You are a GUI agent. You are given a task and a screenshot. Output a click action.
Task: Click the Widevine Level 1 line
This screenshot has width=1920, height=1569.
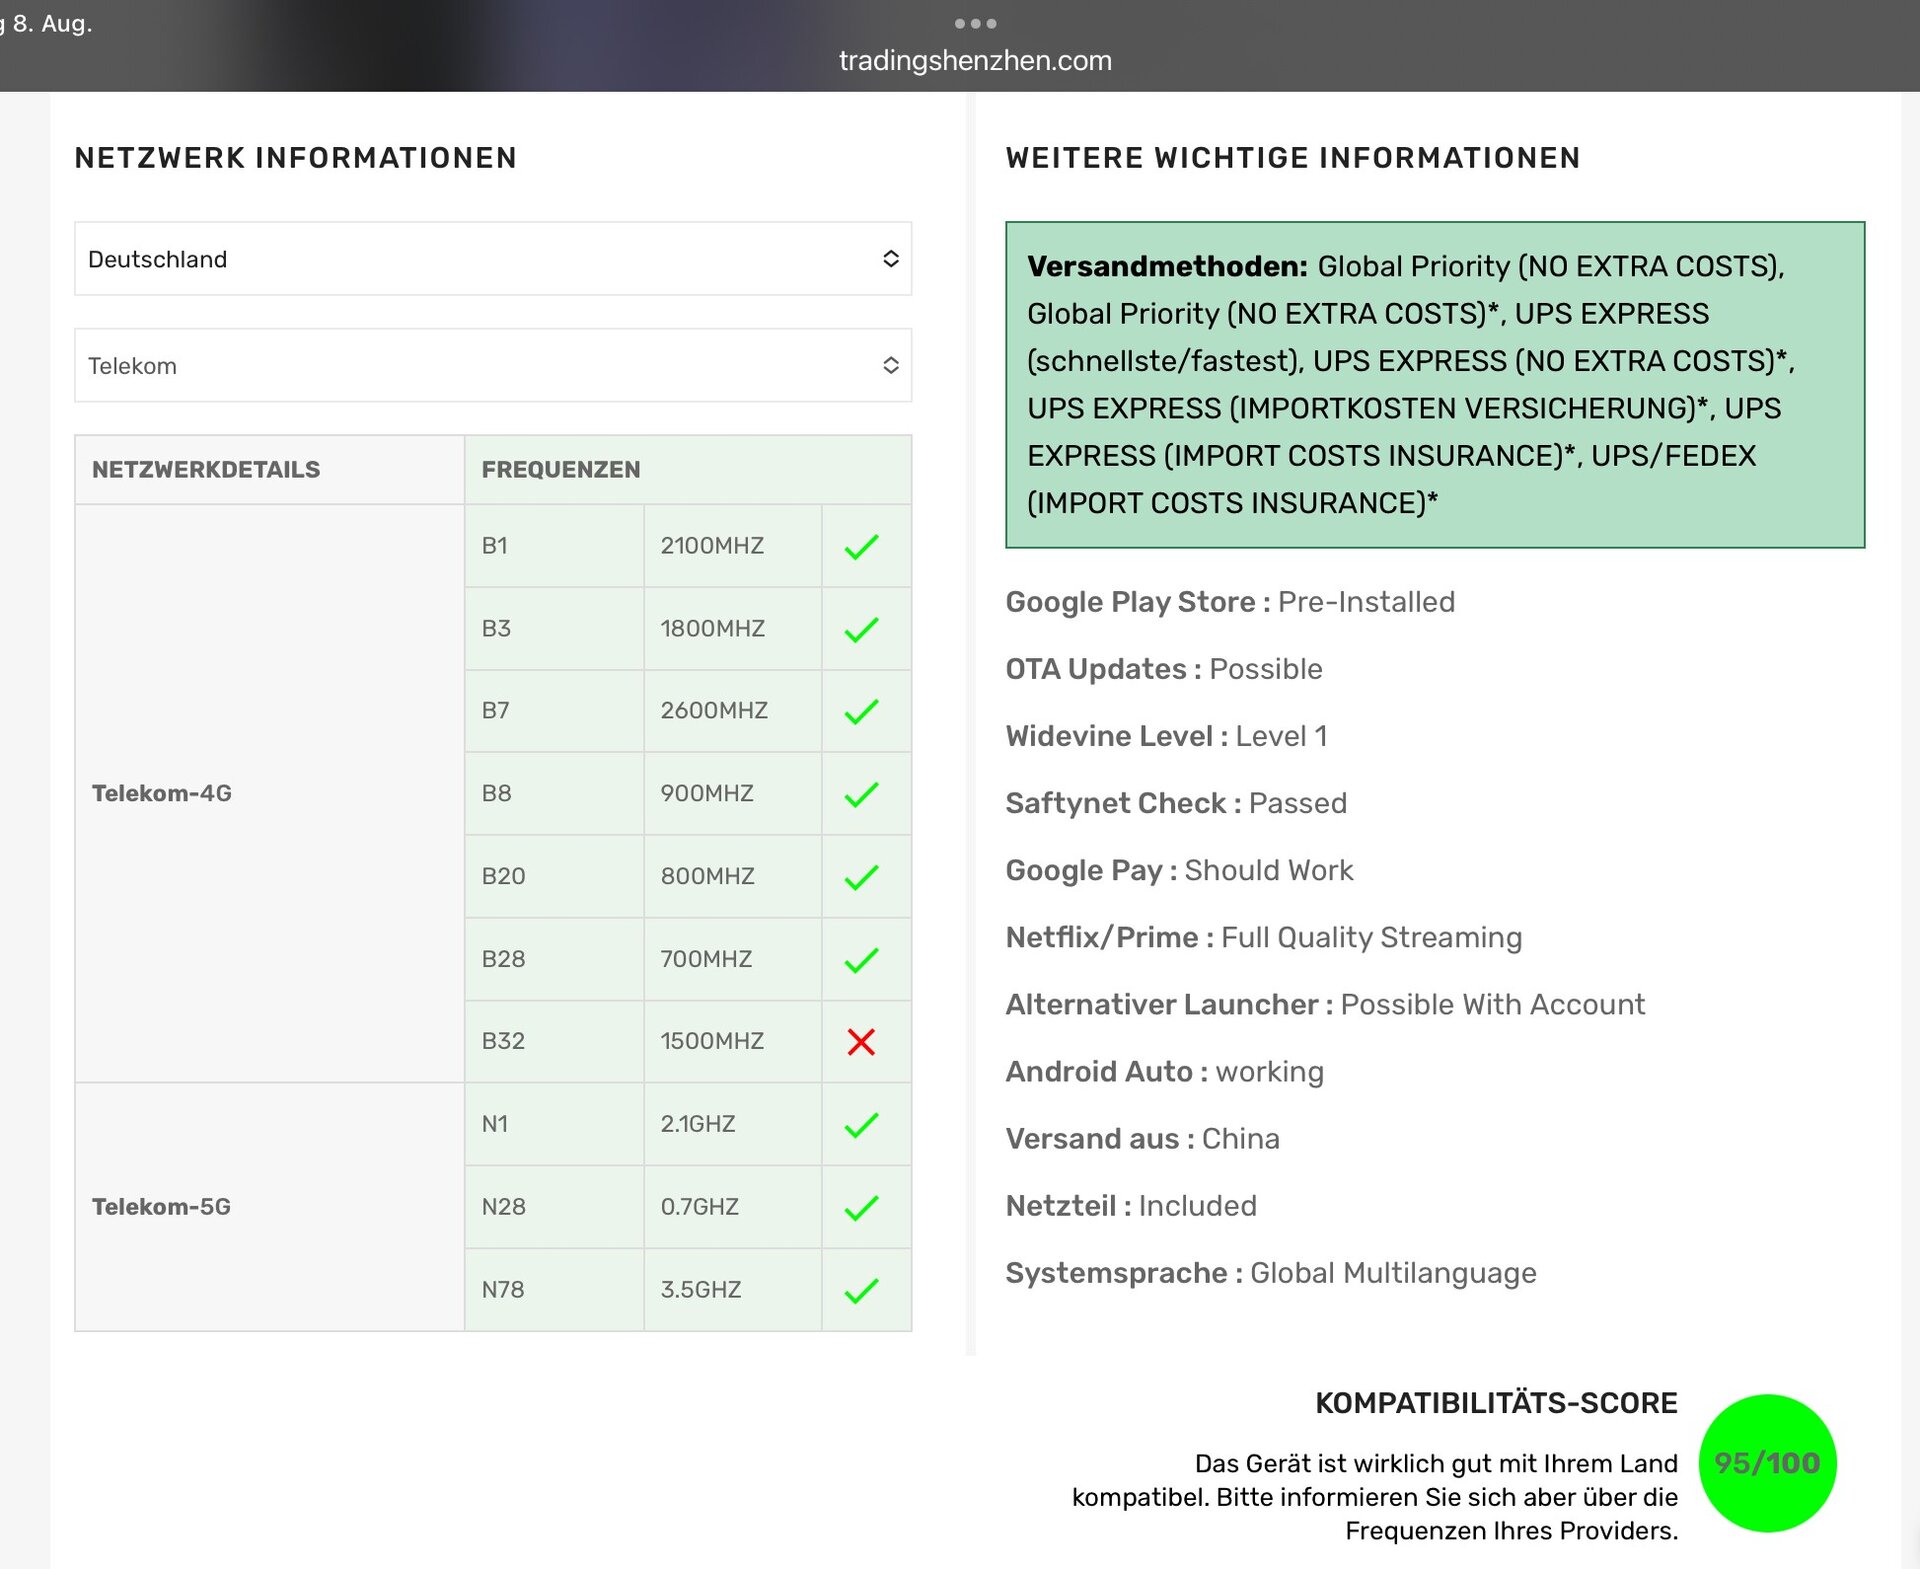[x=1167, y=736]
